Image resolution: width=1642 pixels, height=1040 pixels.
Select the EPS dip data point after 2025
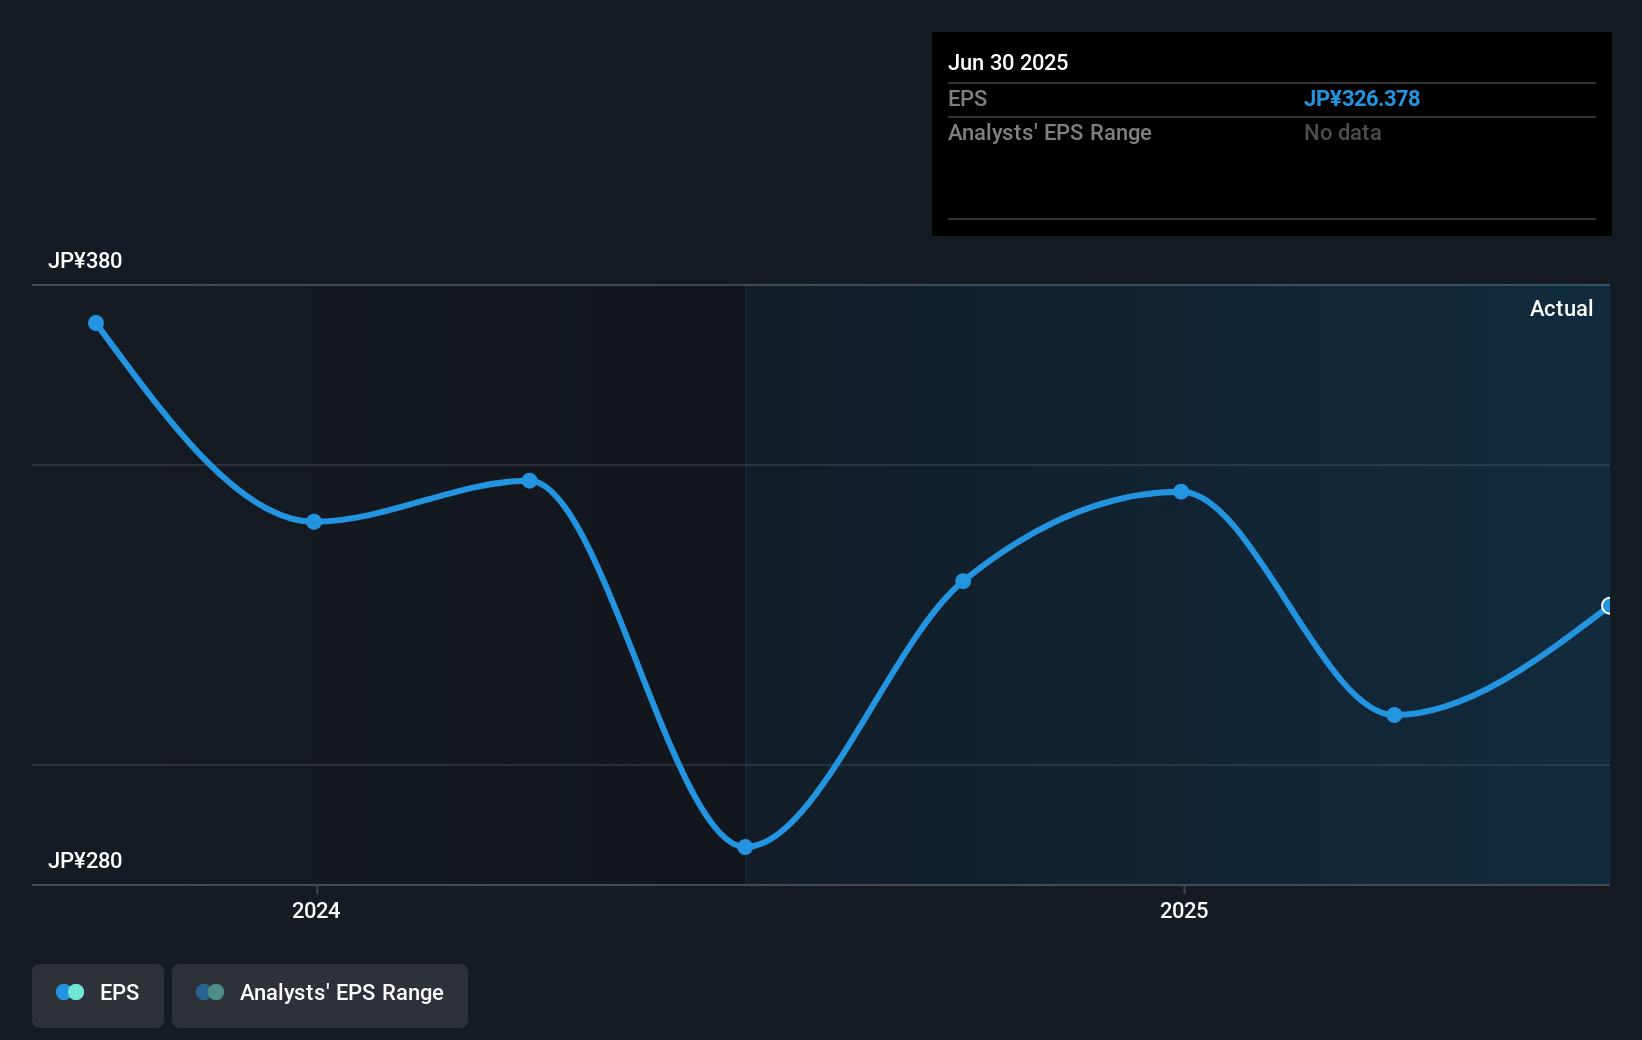[x=1394, y=715]
